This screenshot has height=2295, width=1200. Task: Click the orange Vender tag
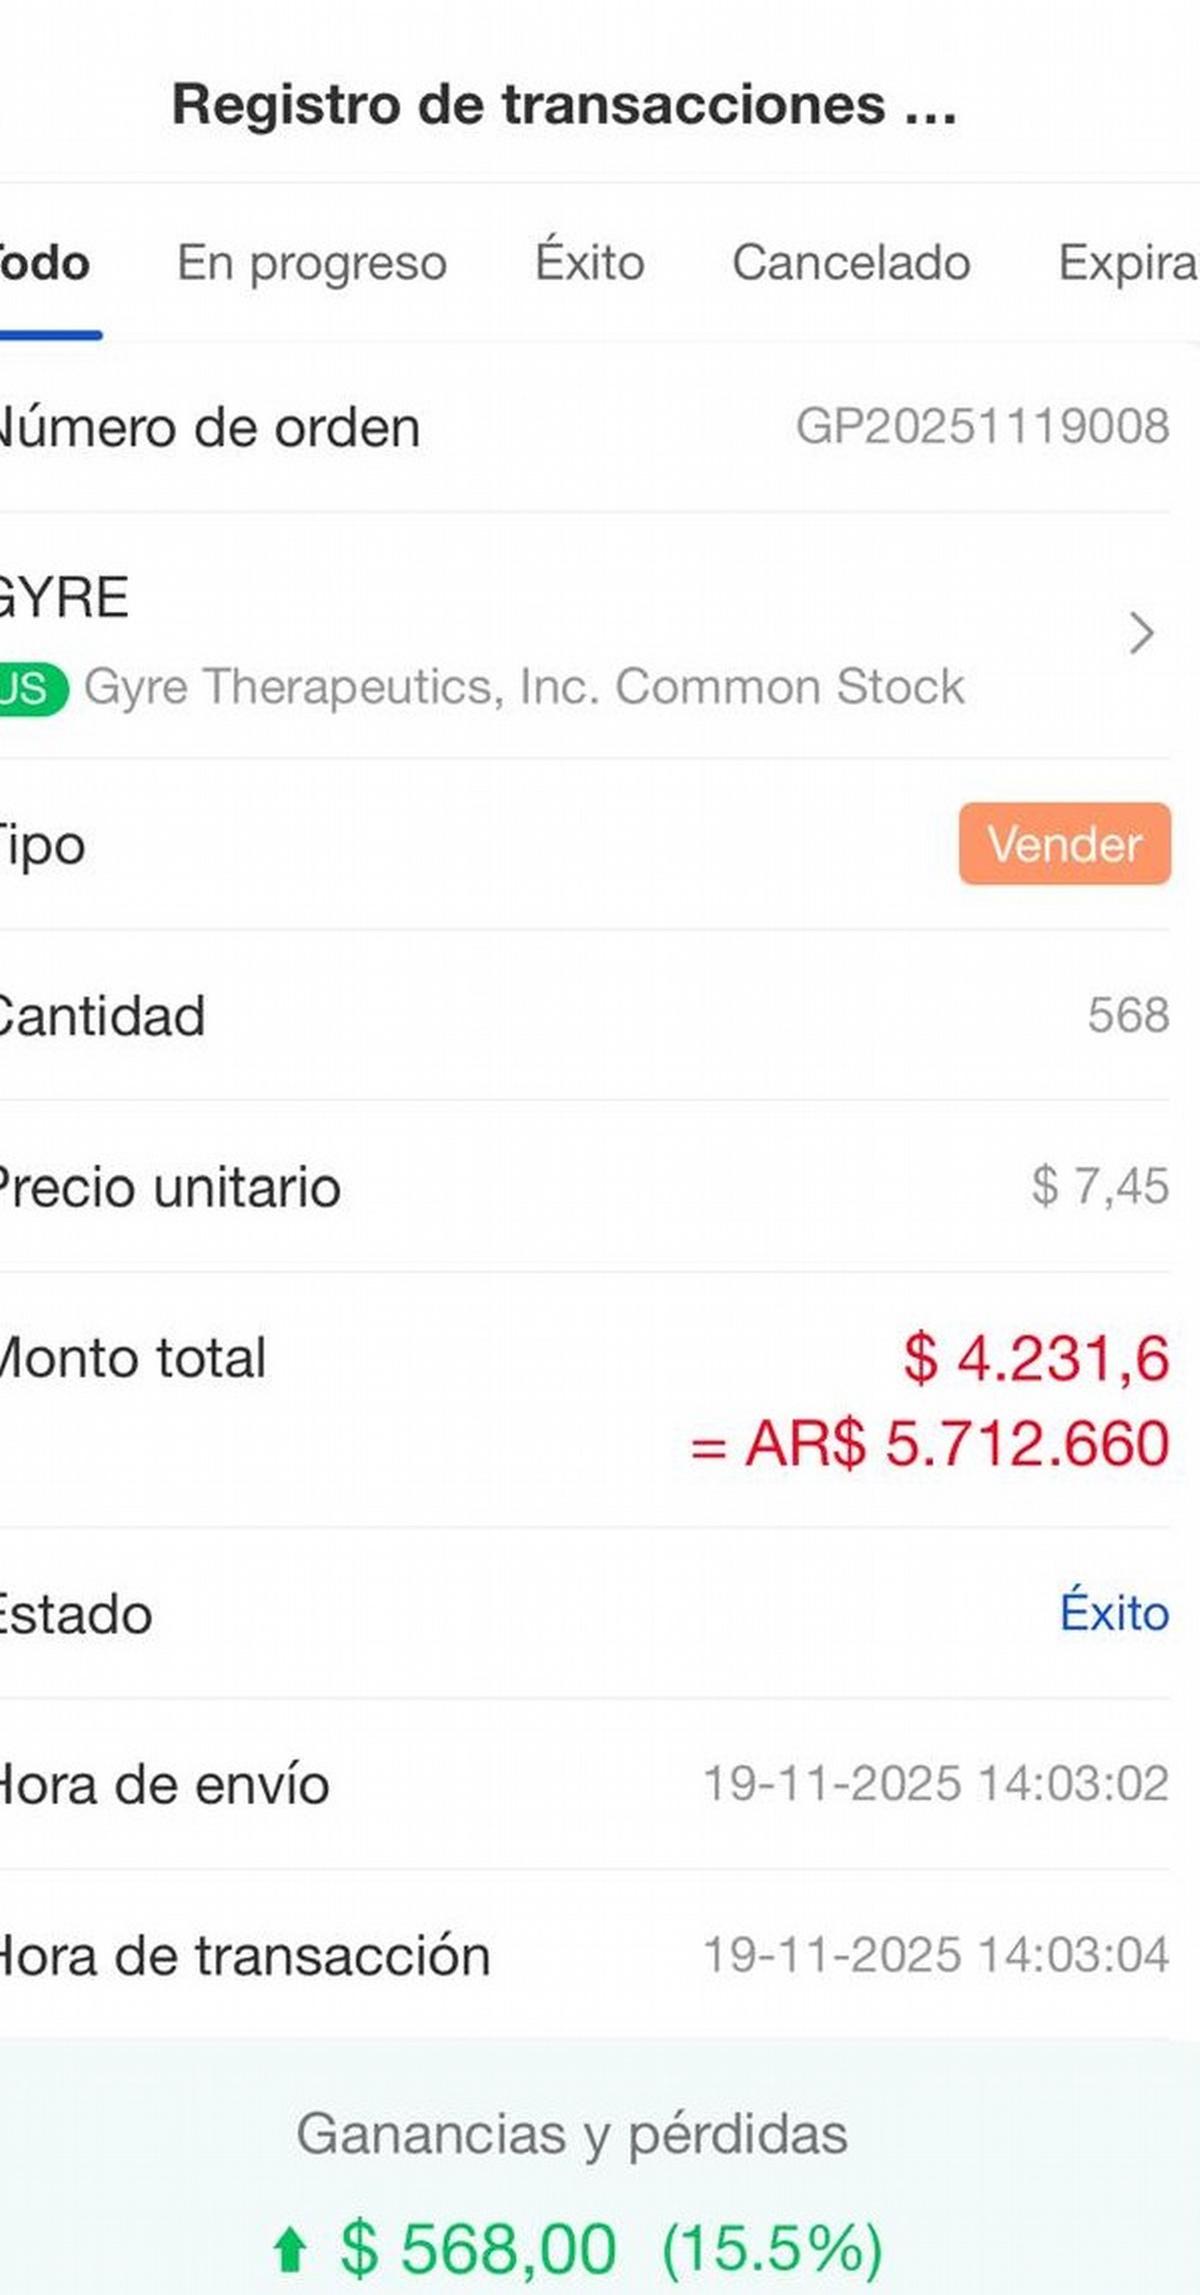pos(1064,844)
